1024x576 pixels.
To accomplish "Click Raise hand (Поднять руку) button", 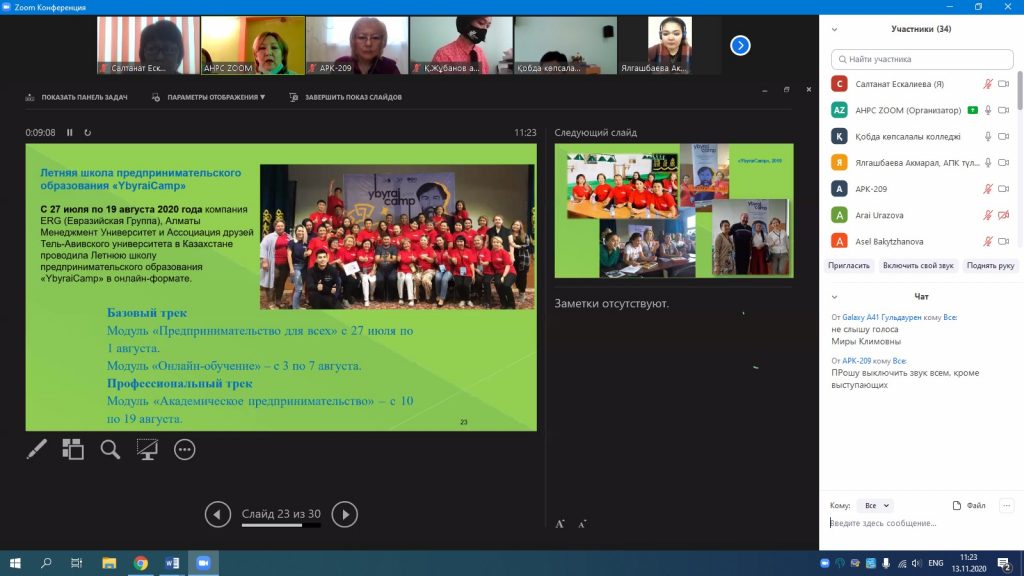I will (991, 266).
